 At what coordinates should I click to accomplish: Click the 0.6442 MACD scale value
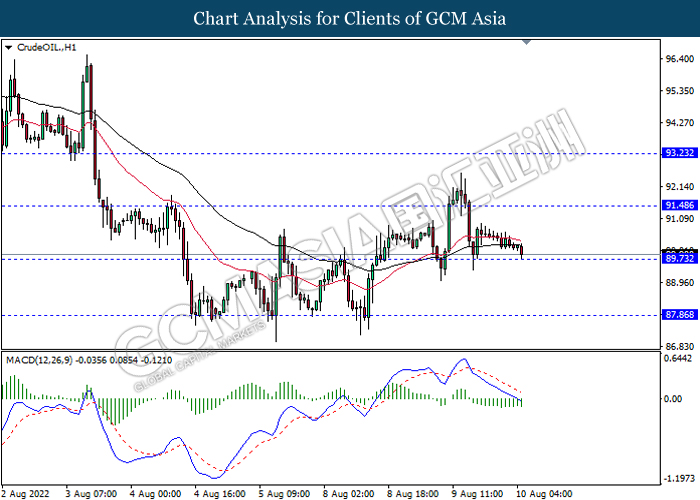pos(679,358)
